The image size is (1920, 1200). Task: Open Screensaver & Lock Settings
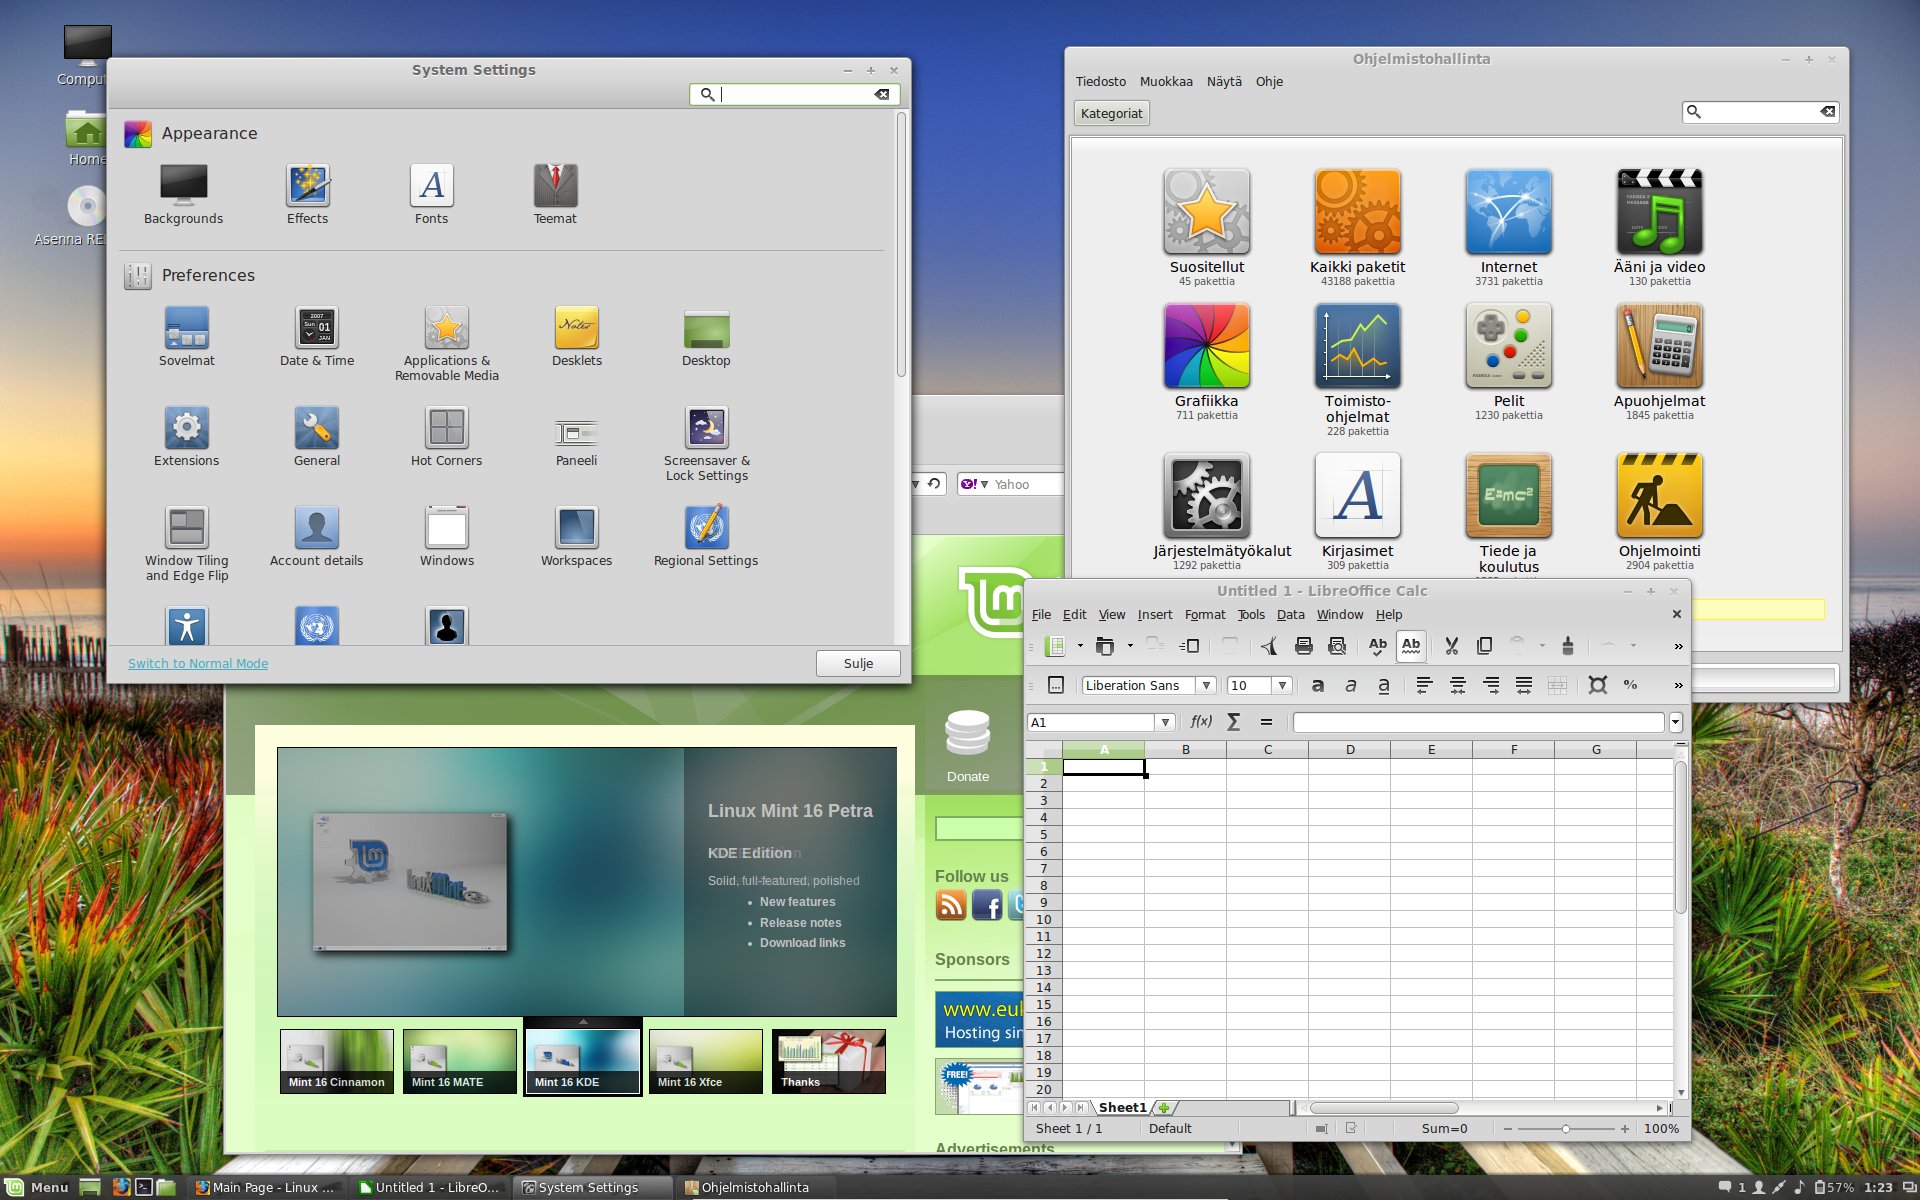(x=707, y=443)
